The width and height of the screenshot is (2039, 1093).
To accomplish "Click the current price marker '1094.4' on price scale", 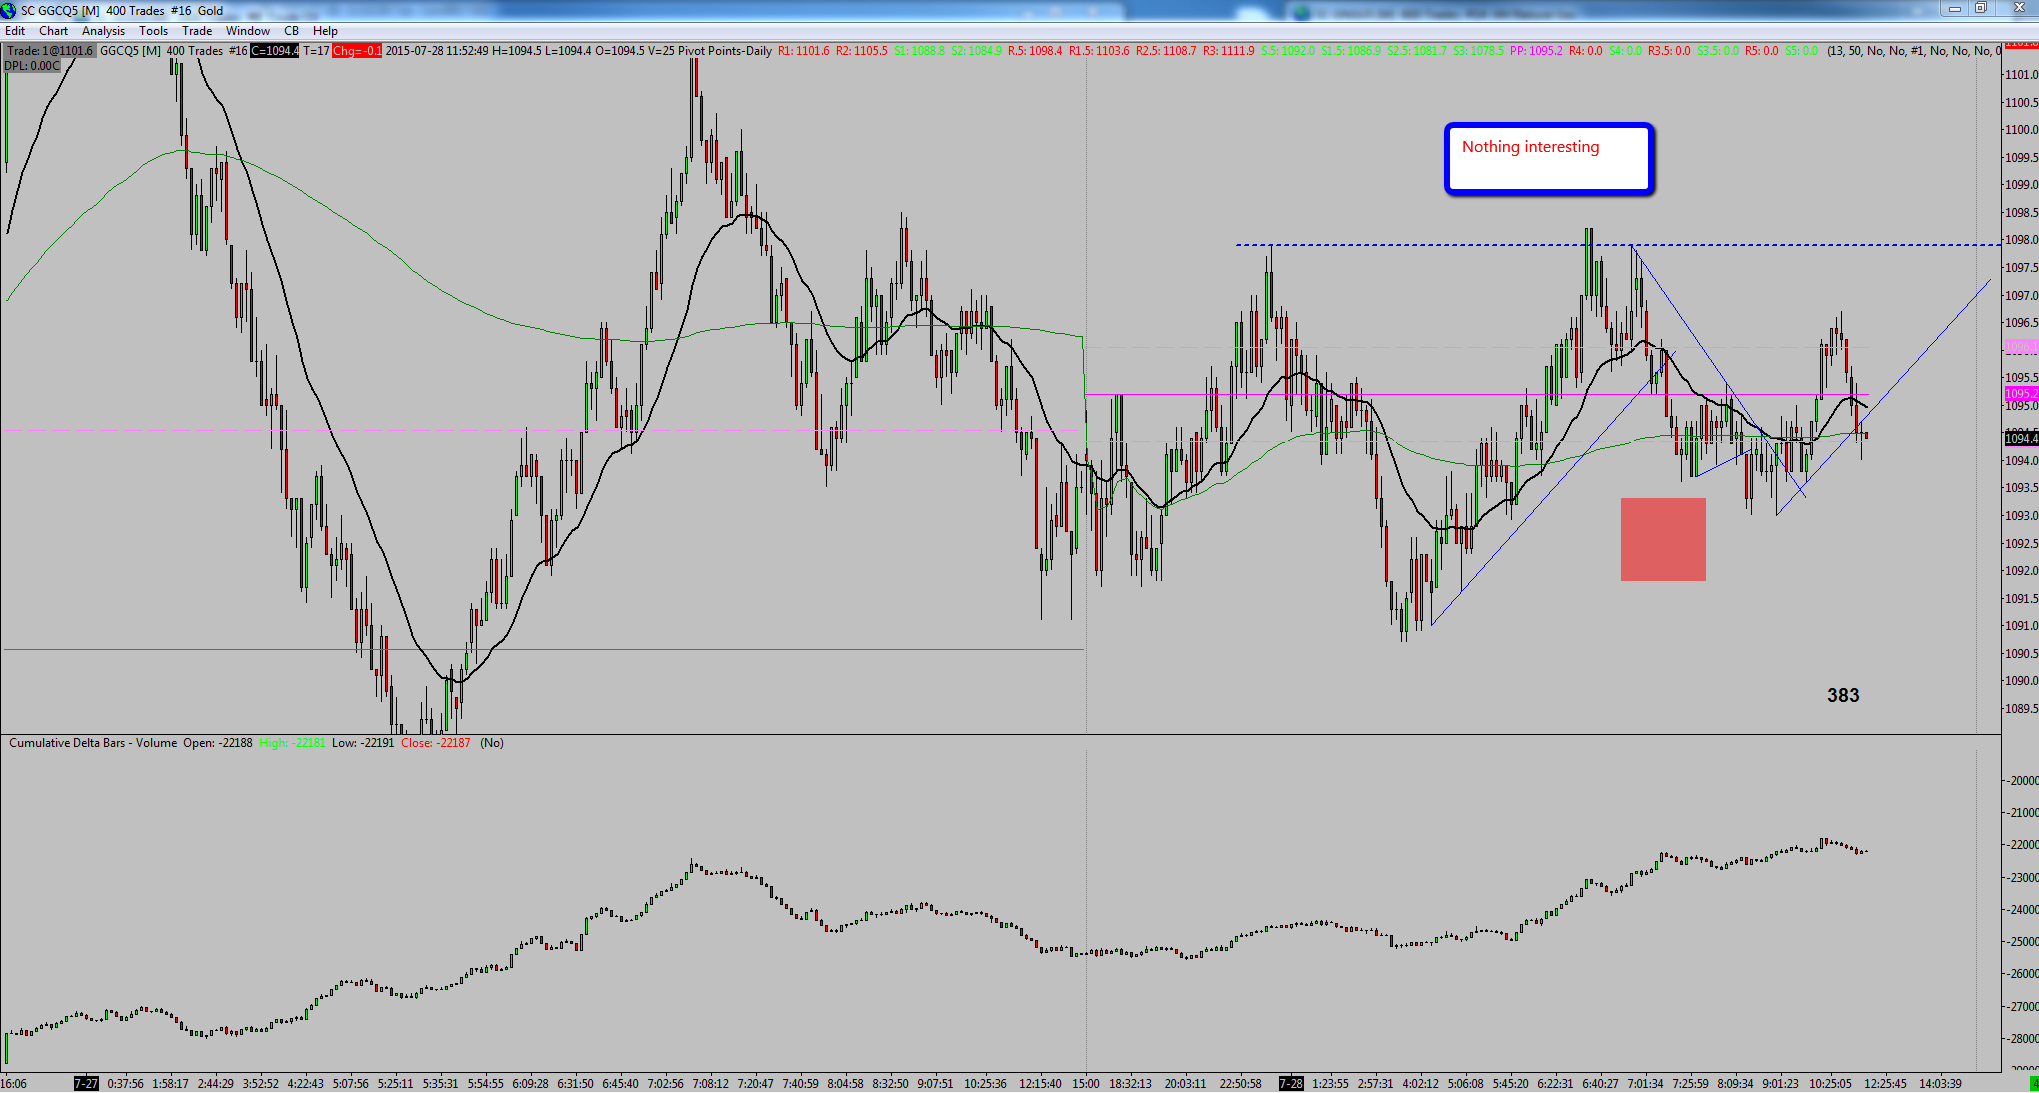I will [x=2021, y=439].
